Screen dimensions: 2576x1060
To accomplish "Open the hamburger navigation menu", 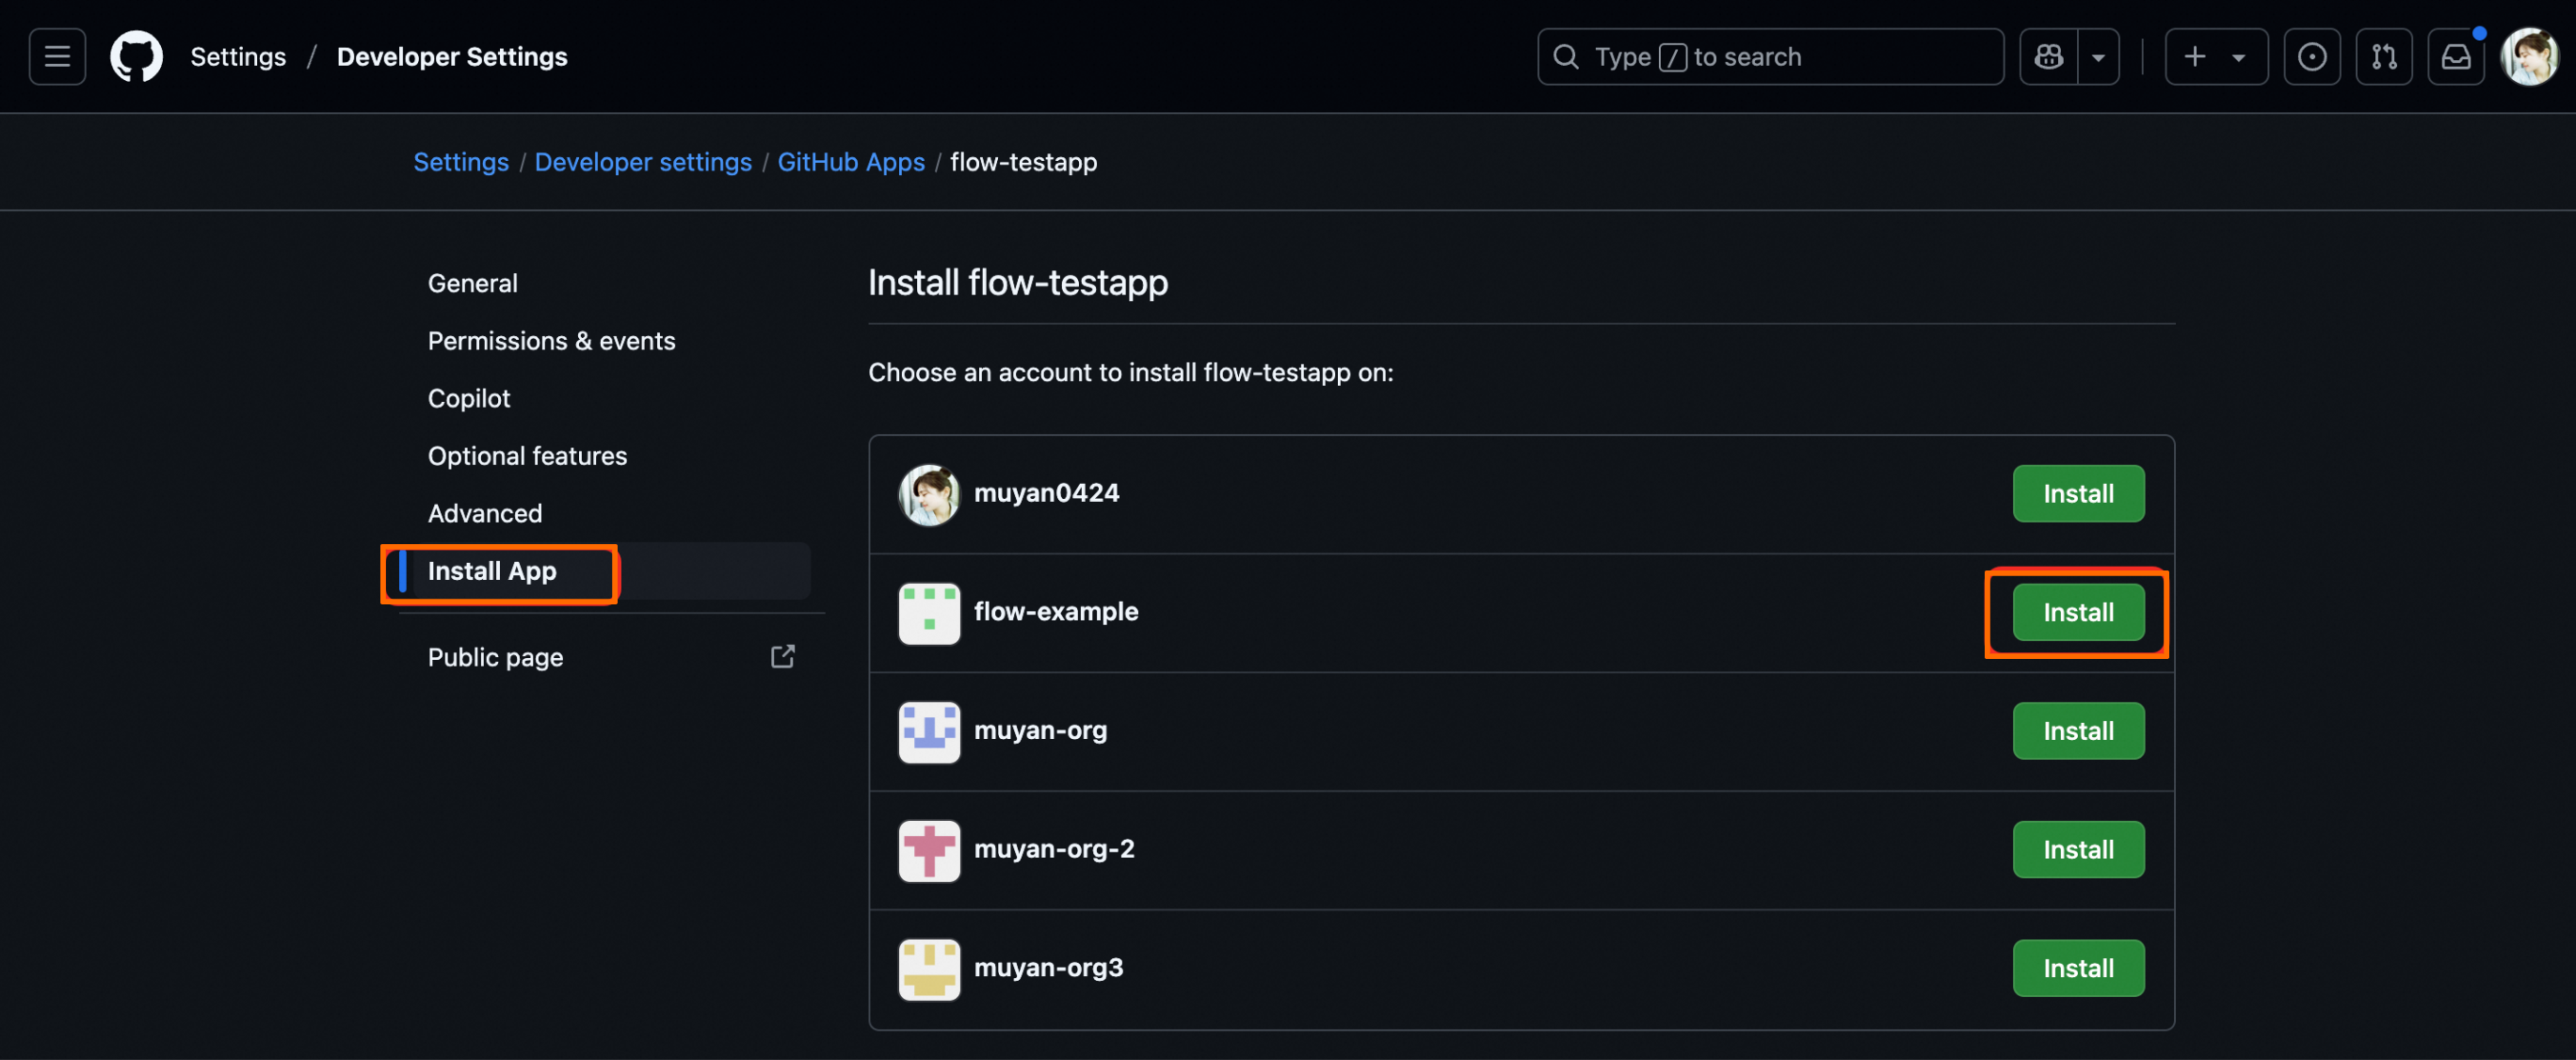I will 57,57.
